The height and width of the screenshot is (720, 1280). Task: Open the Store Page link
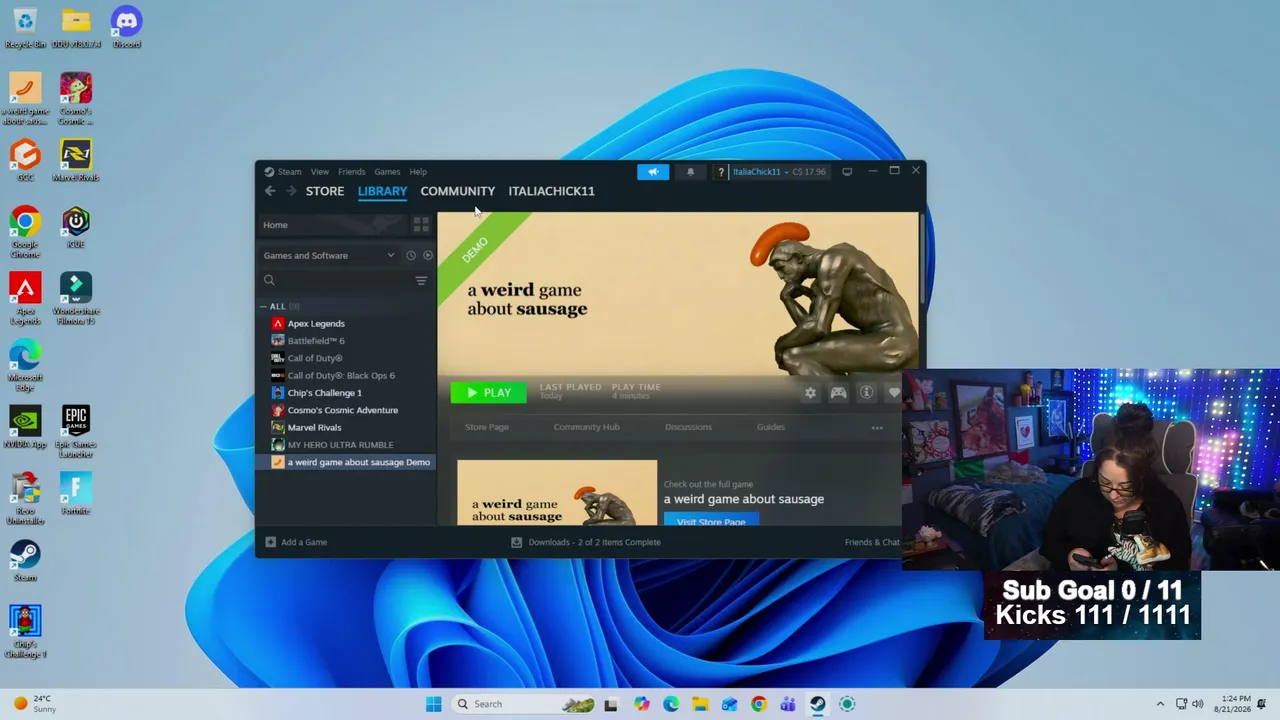click(x=487, y=428)
